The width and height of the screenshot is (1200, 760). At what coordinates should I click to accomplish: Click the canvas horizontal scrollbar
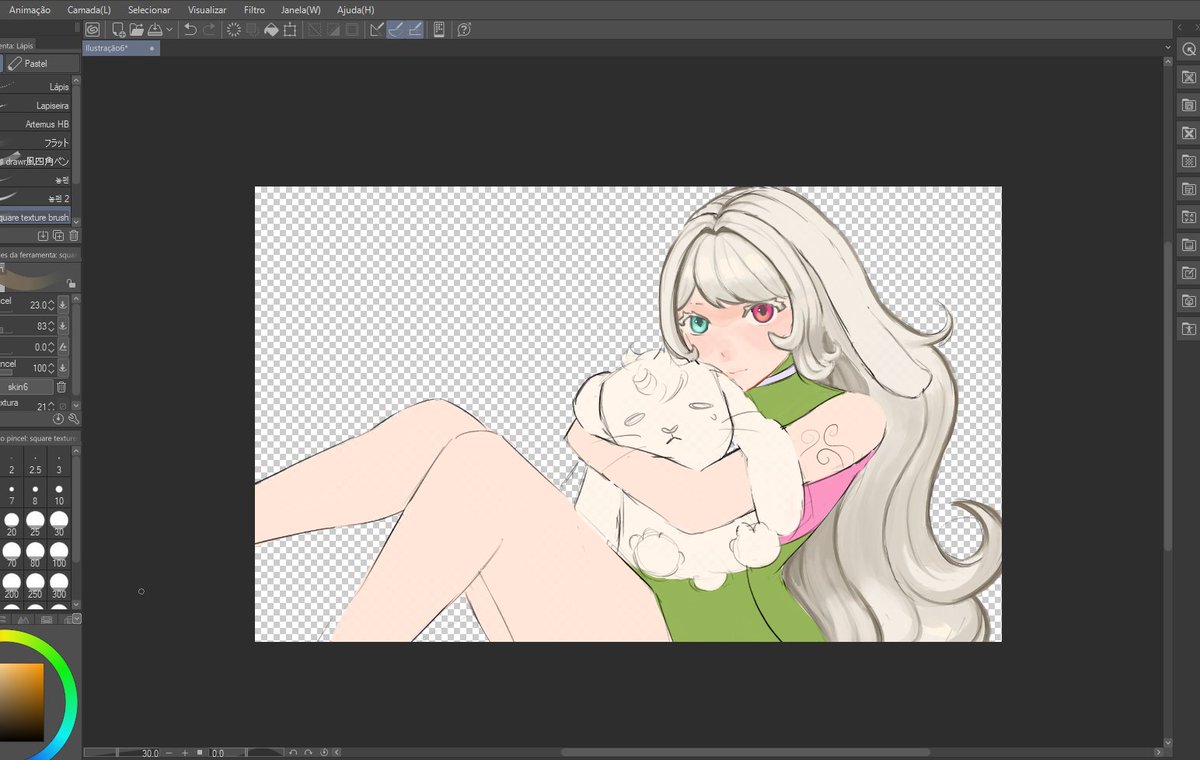[x=745, y=753]
